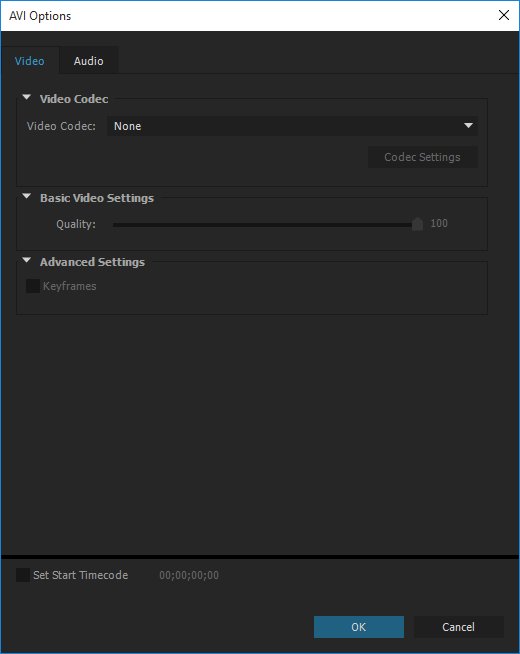Image resolution: width=520 pixels, height=654 pixels.
Task: Click the Quality value 100
Action: [x=439, y=224]
